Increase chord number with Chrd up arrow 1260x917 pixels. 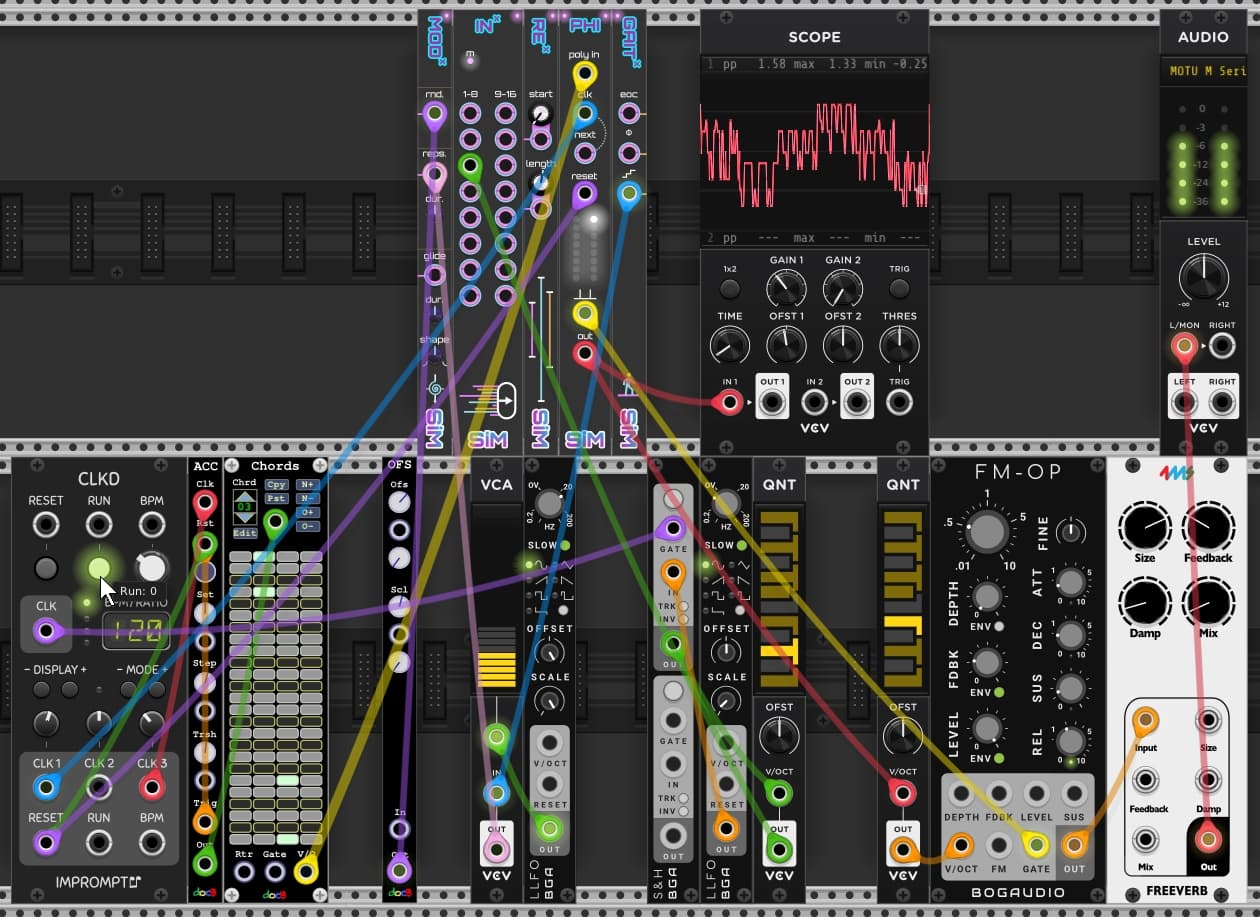point(244,496)
